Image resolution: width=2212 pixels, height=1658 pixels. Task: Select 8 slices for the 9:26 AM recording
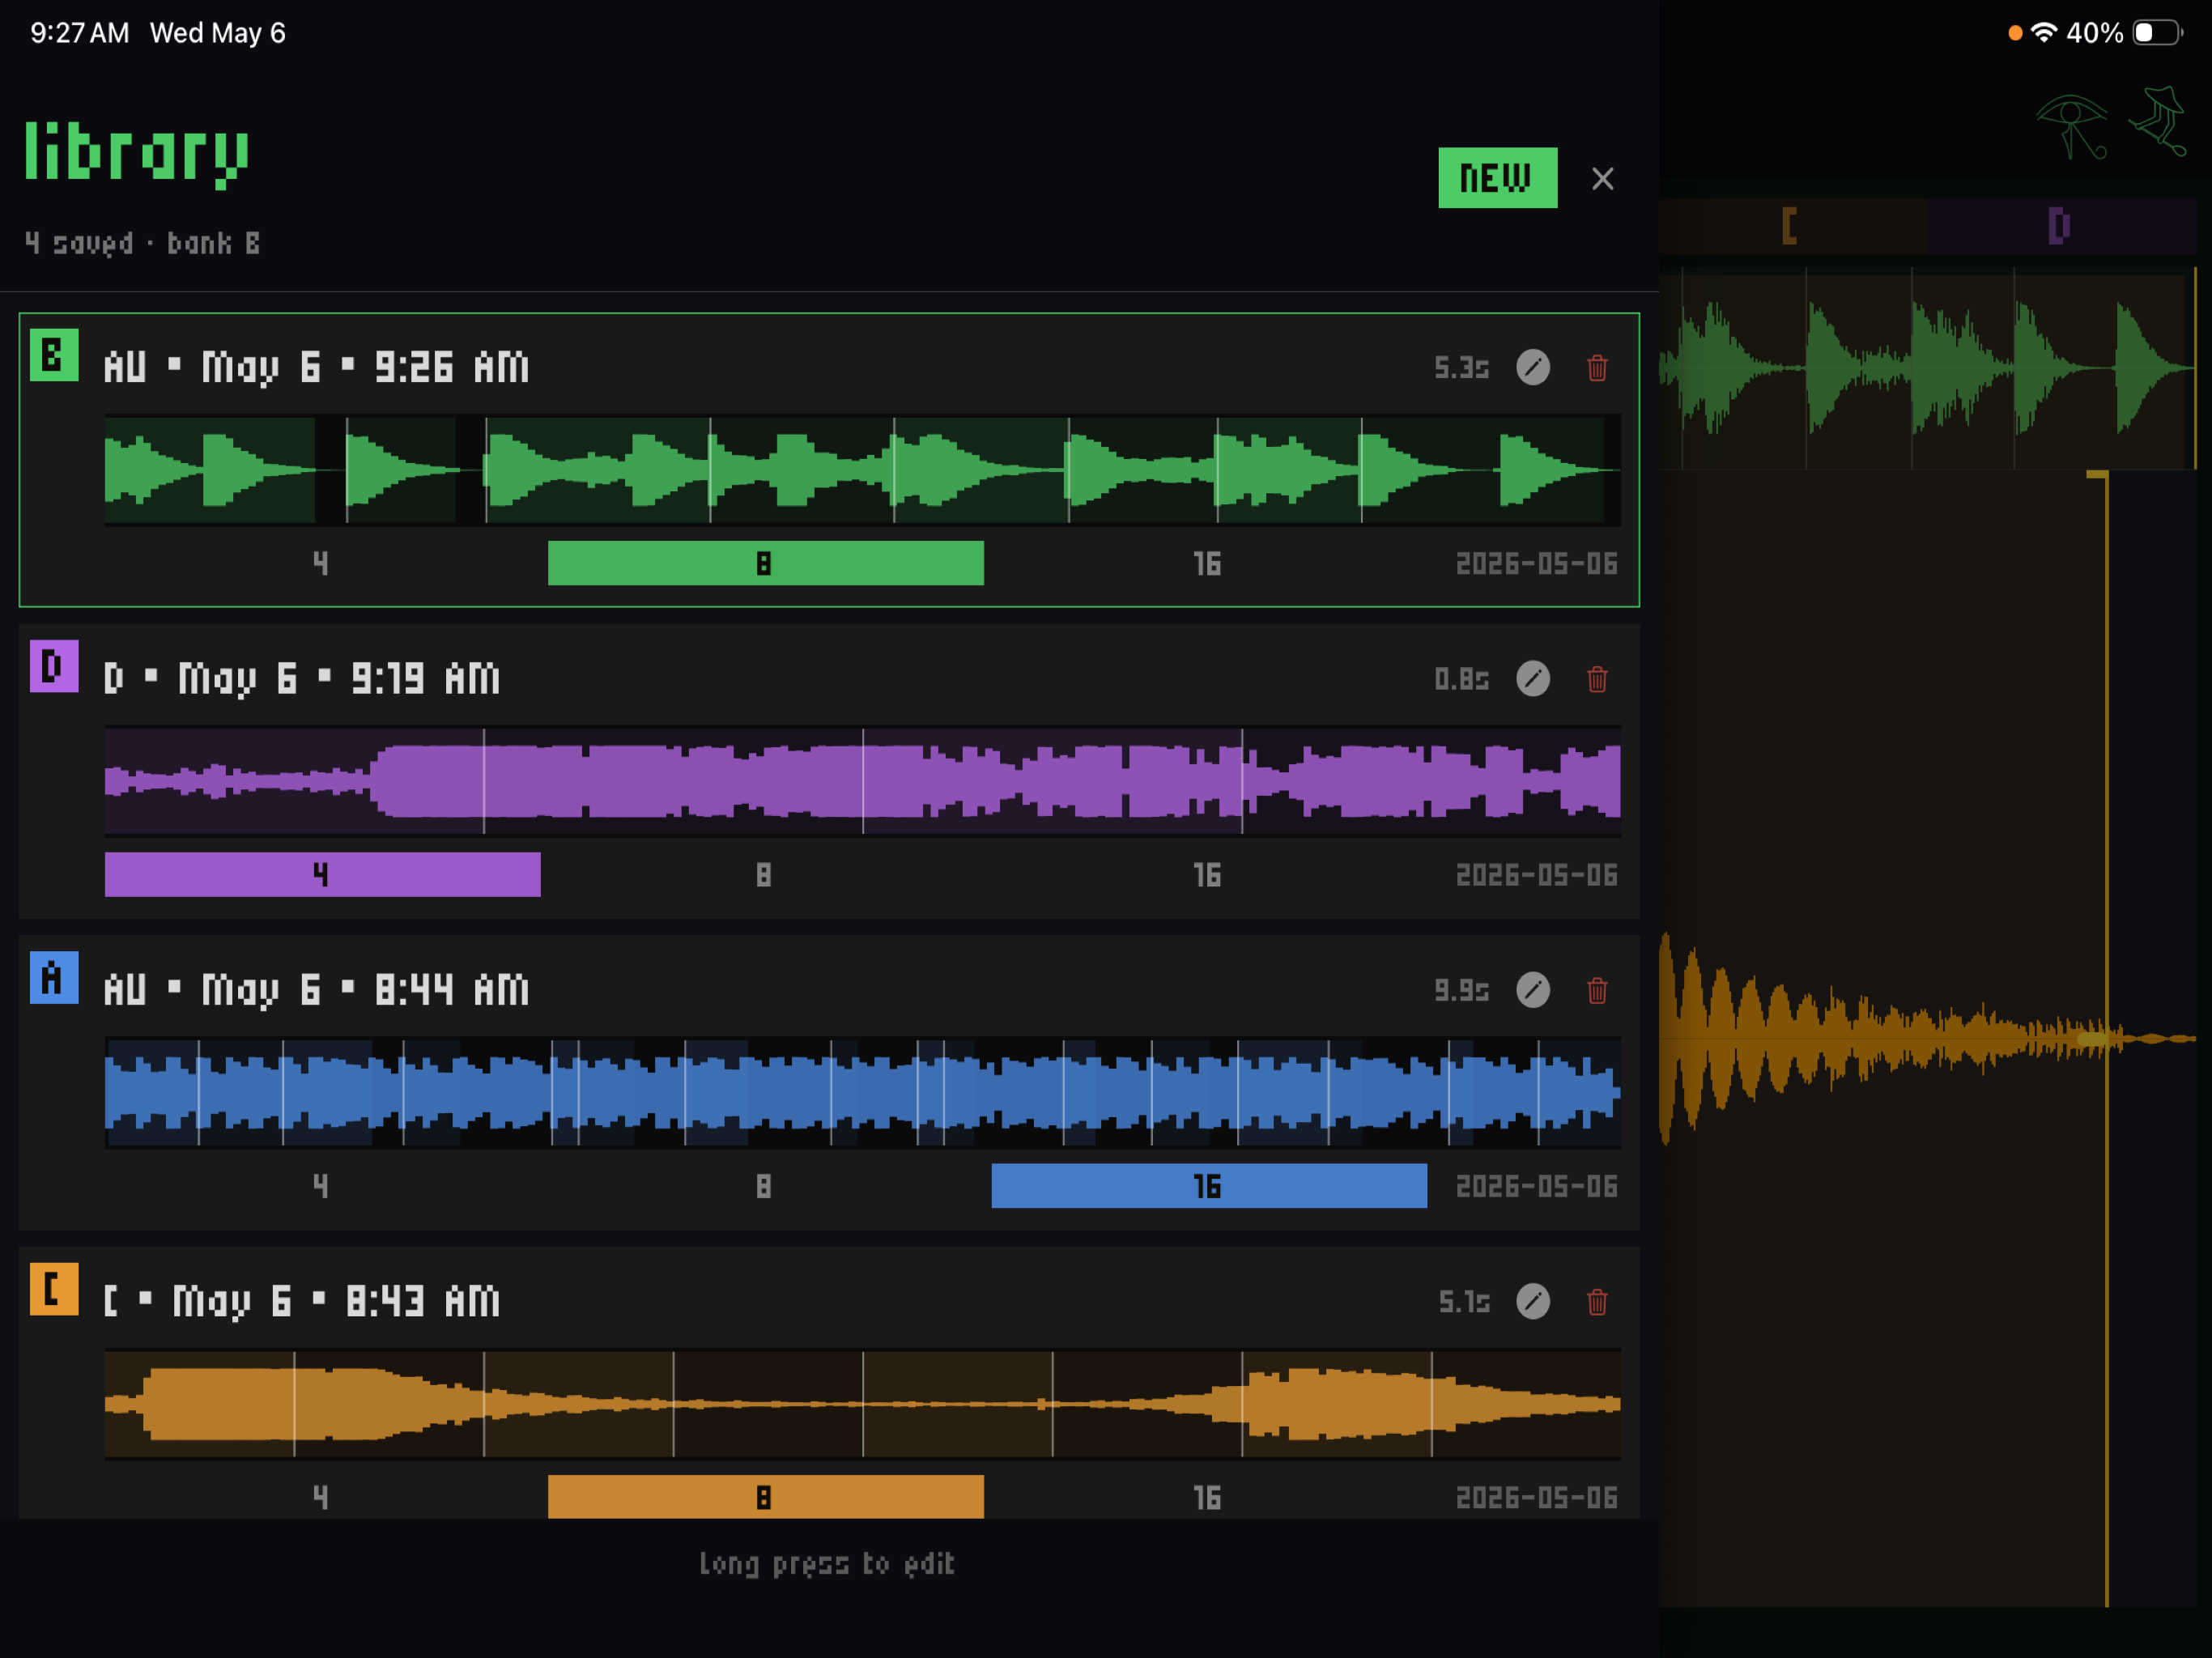point(765,563)
